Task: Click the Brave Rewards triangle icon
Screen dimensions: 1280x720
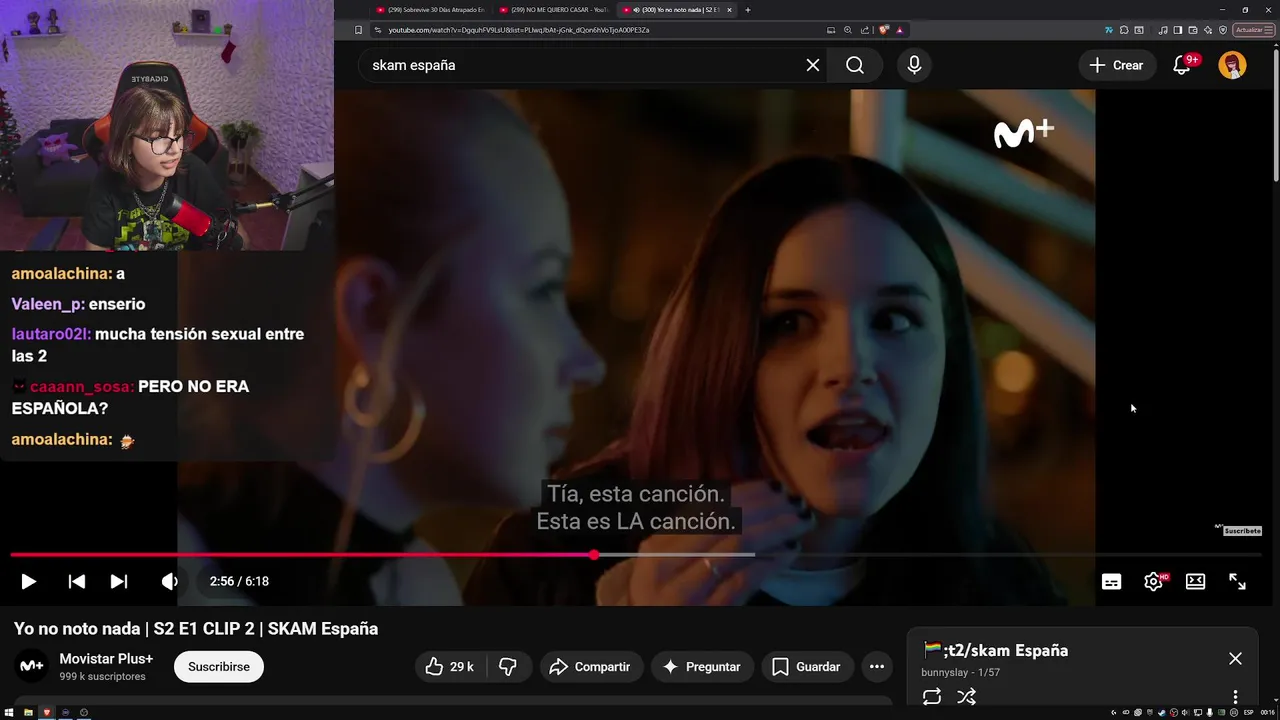Action: 900,30
